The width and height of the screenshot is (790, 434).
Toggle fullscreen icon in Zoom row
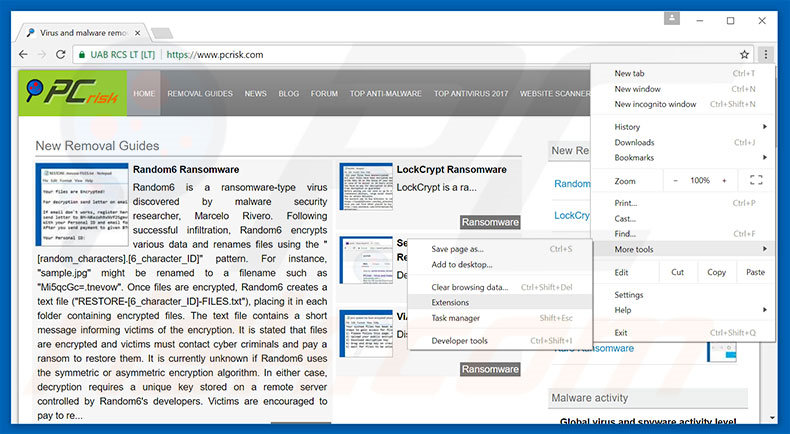(756, 180)
